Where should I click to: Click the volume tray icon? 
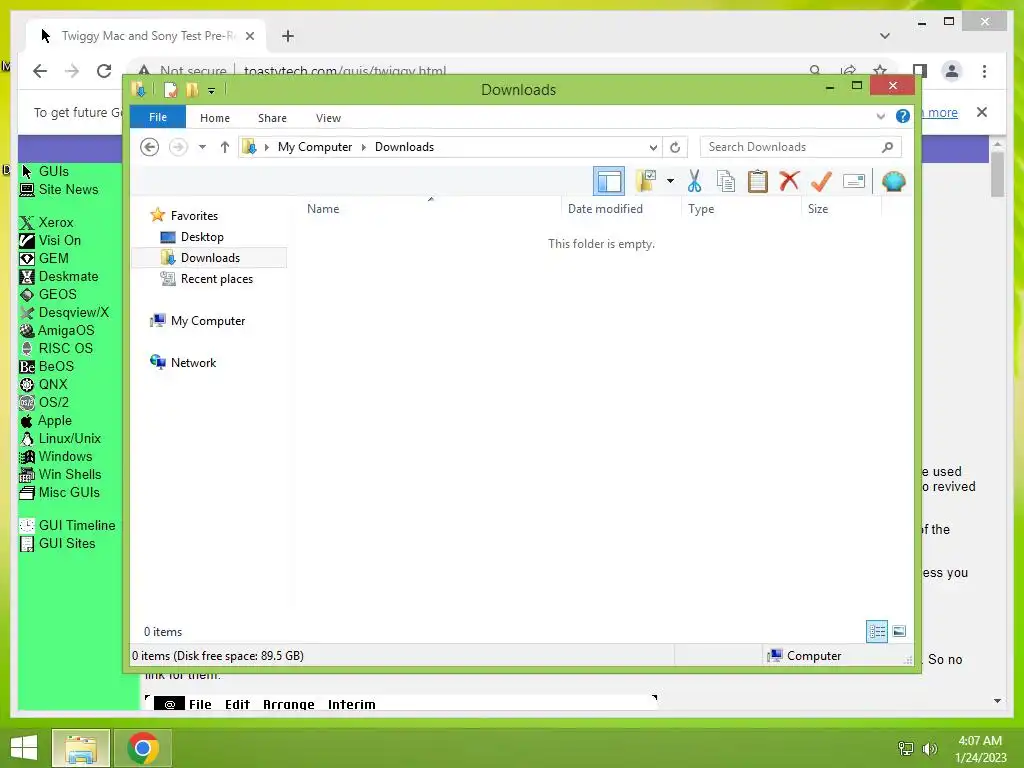coord(929,748)
